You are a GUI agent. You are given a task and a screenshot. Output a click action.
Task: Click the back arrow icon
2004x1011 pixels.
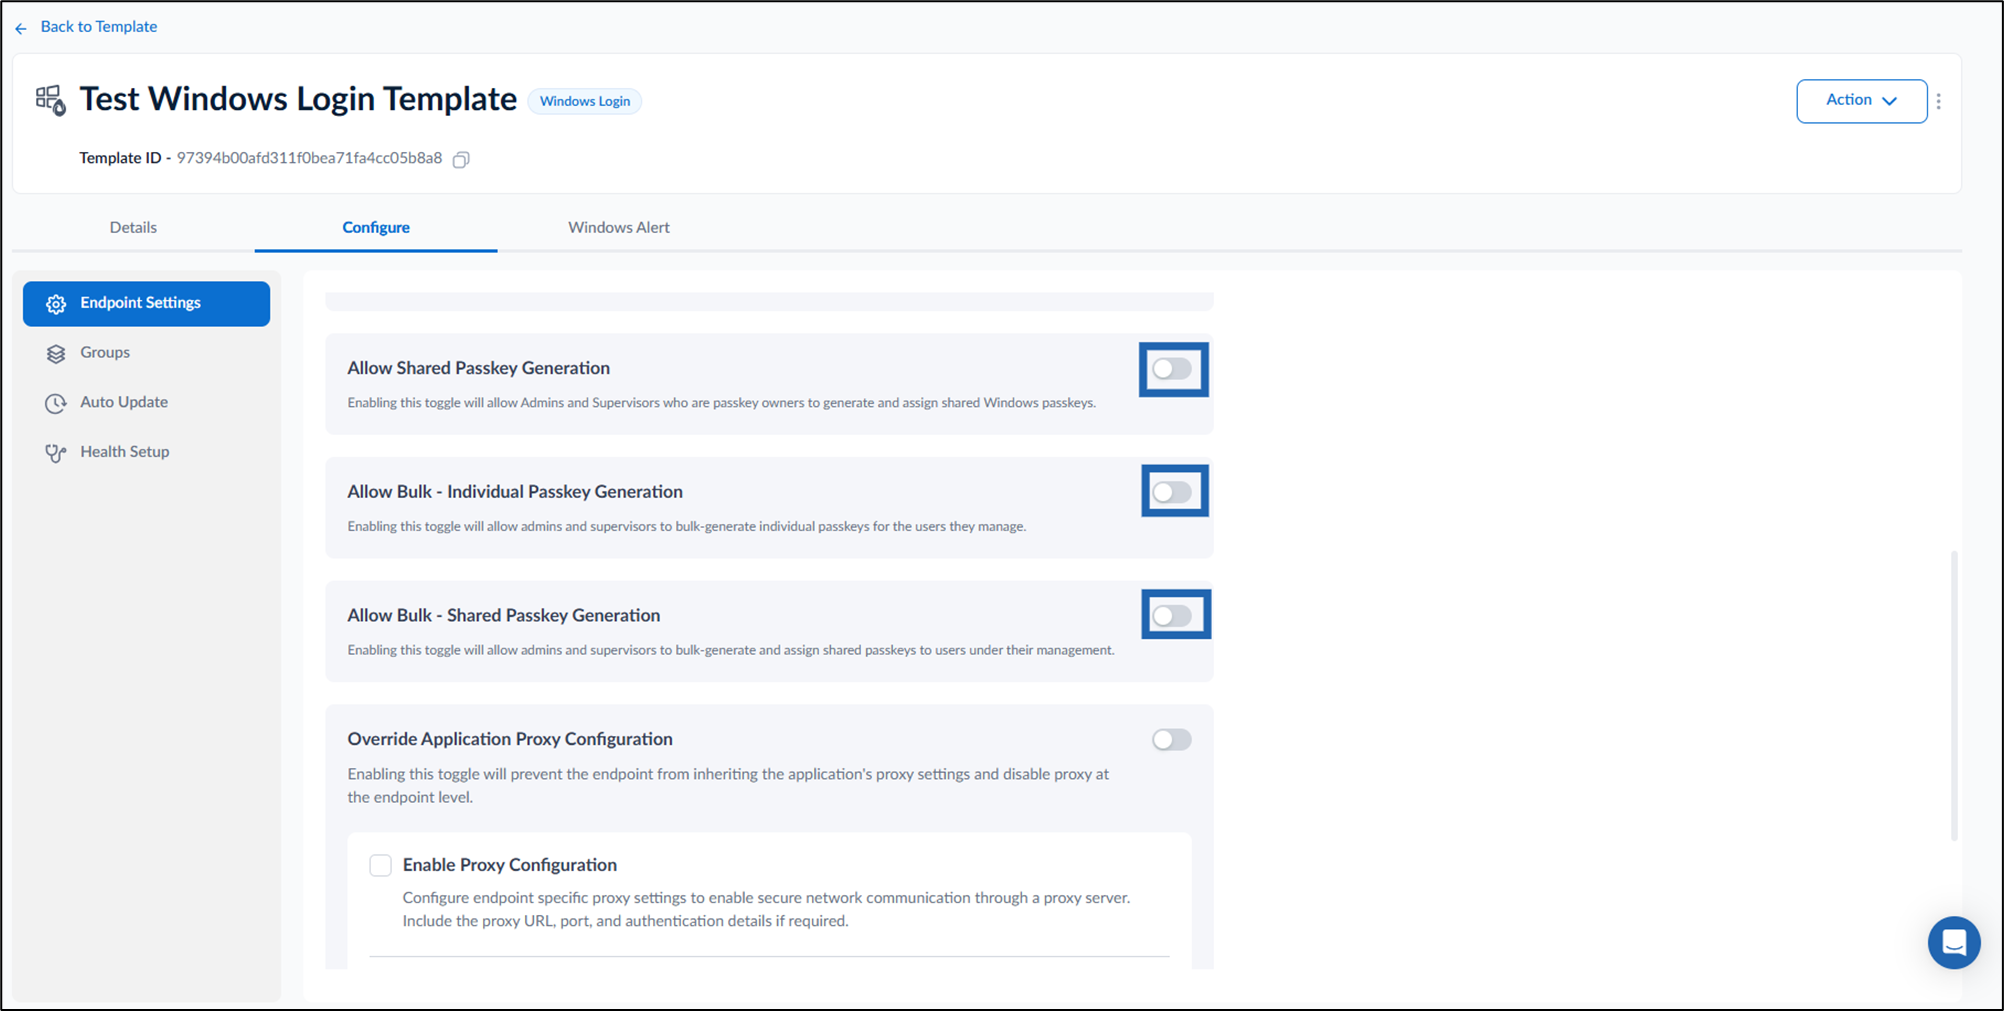pyautogui.click(x=21, y=28)
